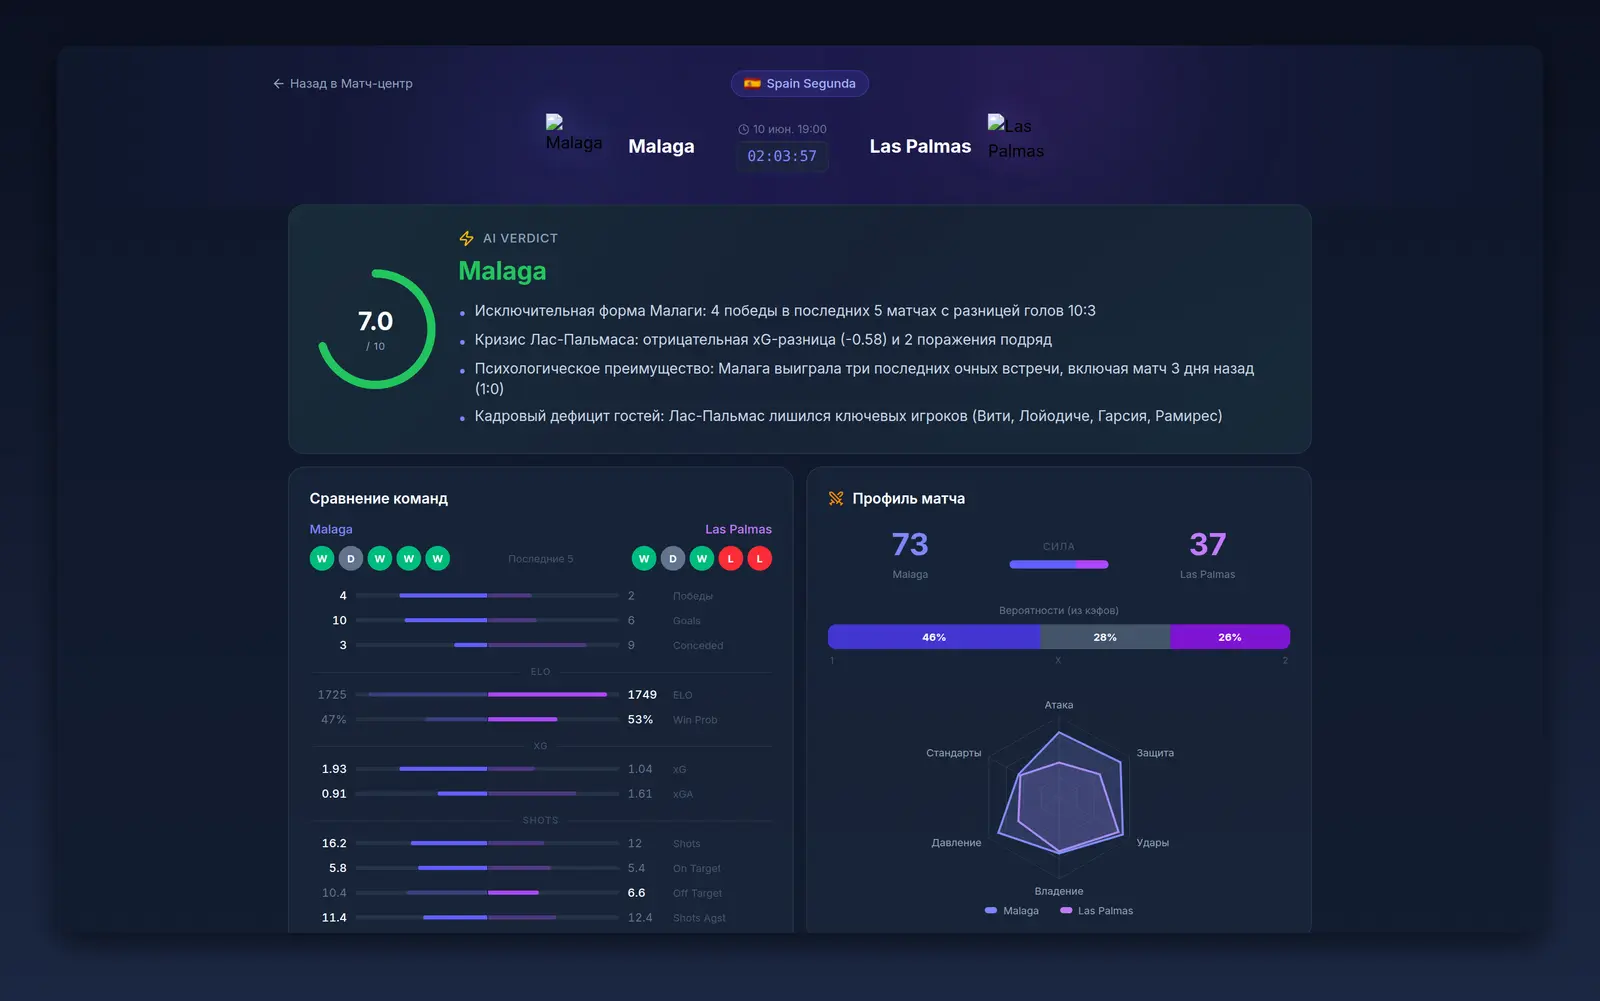This screenshot has width=1600, height=1001.
Task: Go back via Назад в Матч-центр link
Action: point(343,84)
